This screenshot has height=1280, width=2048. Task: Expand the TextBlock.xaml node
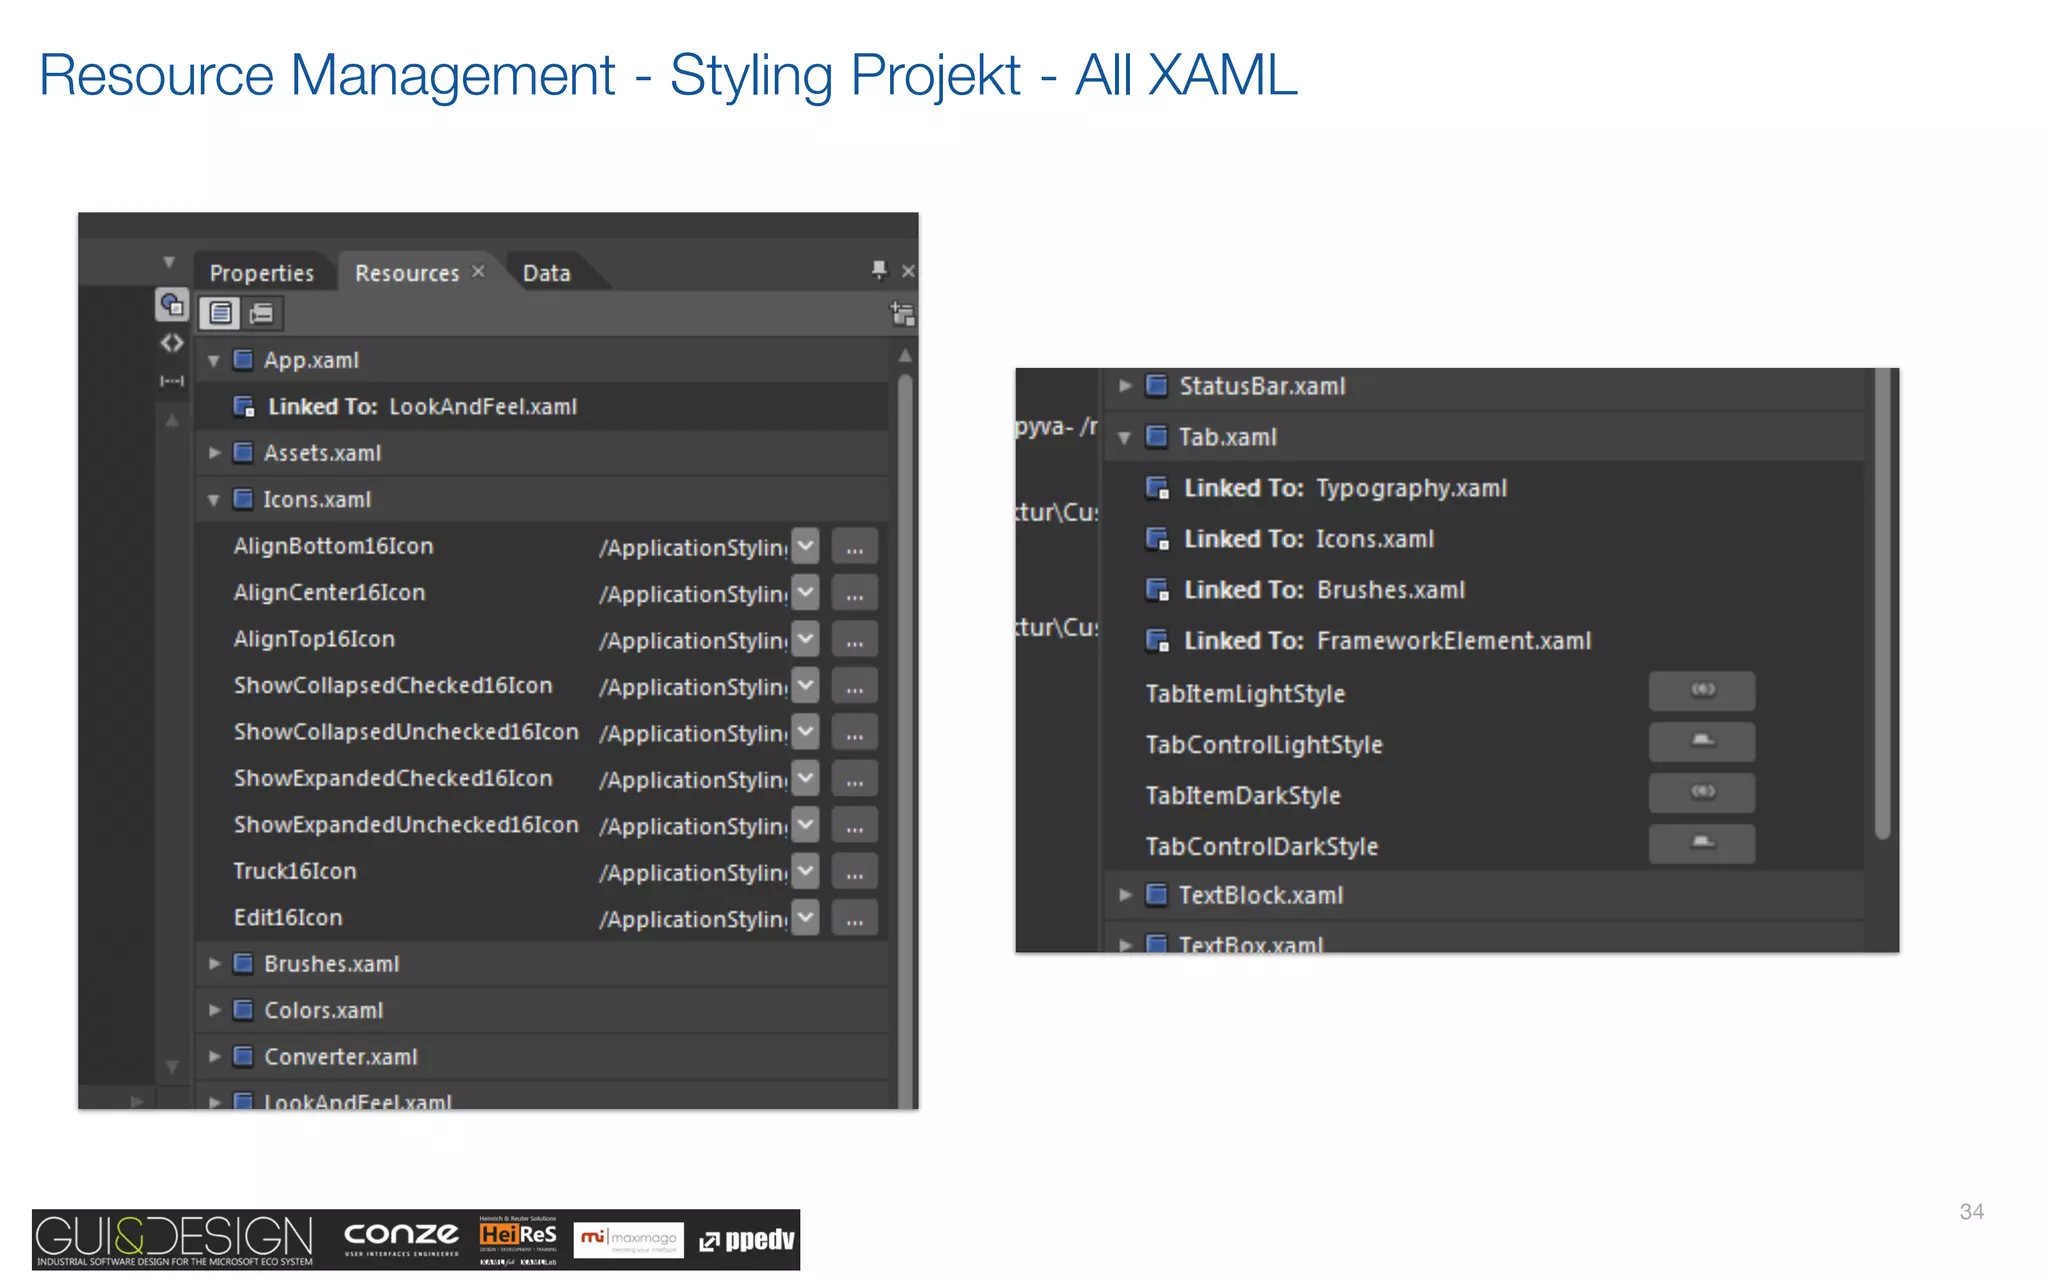click(1124, 895)
